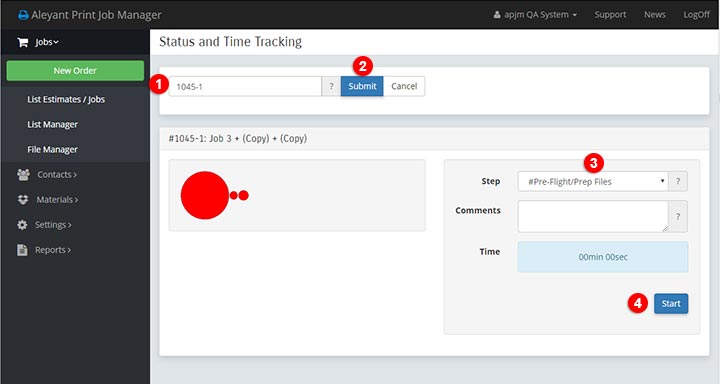
Task: Open the Support link
Action: 610,15
